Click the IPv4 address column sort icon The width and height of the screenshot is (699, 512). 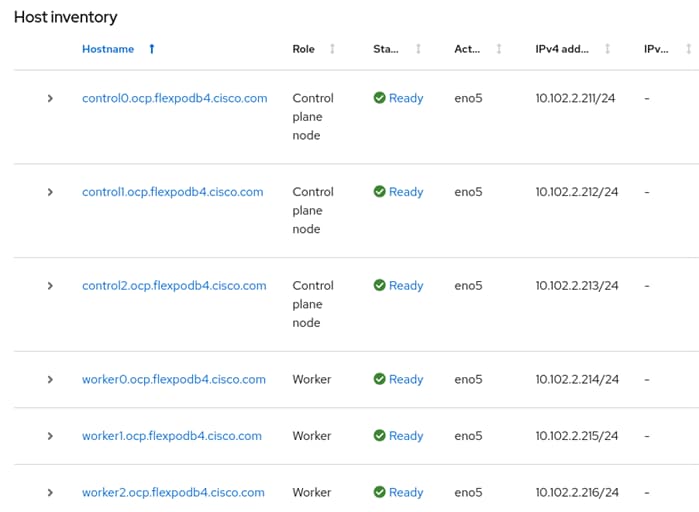(607, 49)
